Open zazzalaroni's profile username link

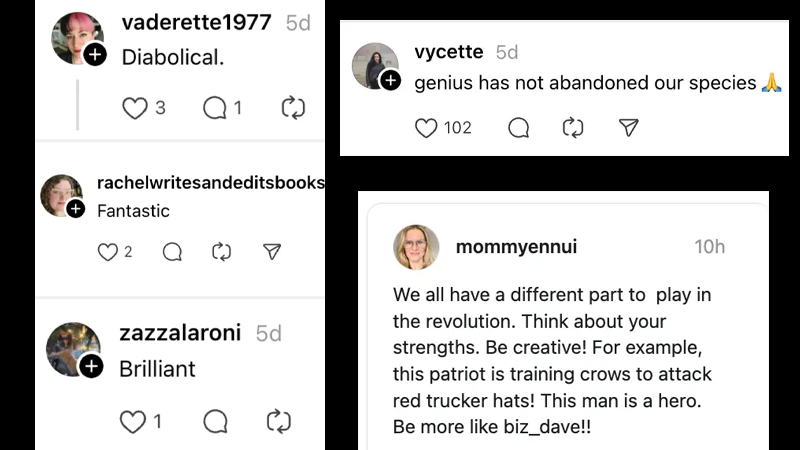[x=180, y=333]
